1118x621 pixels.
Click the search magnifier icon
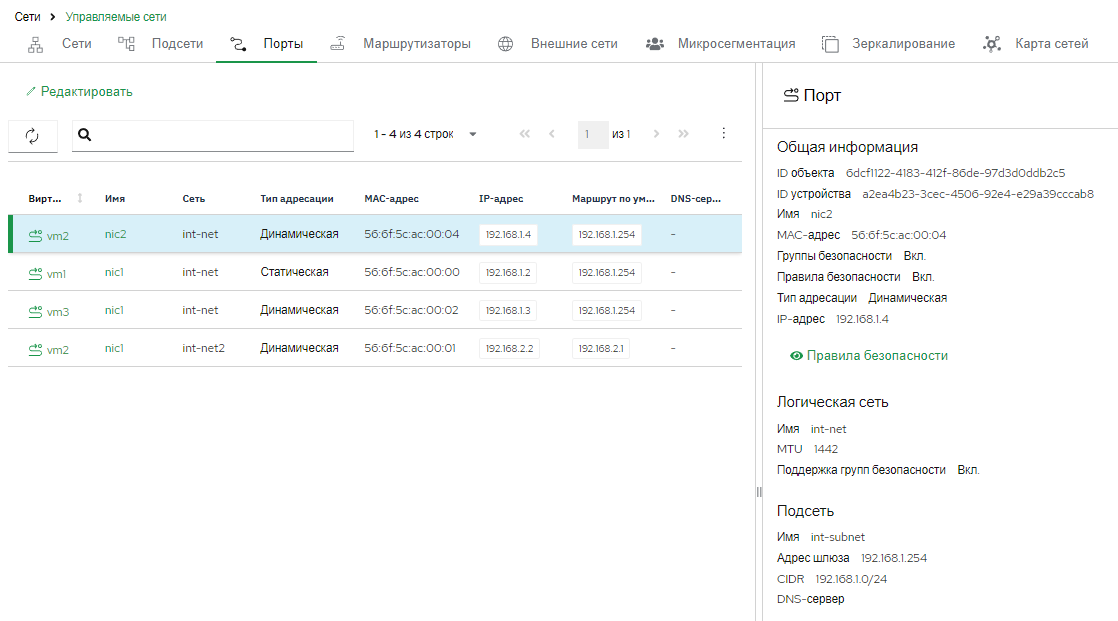coord(84,135)
